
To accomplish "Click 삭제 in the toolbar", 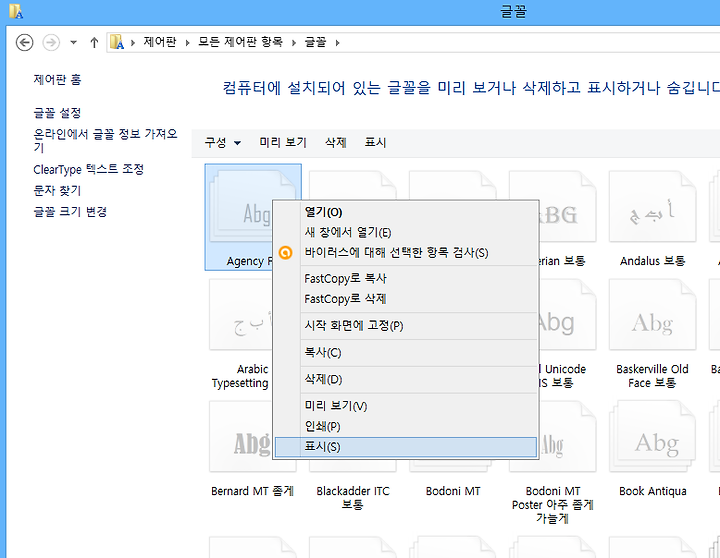I will (x=336, y=142).
